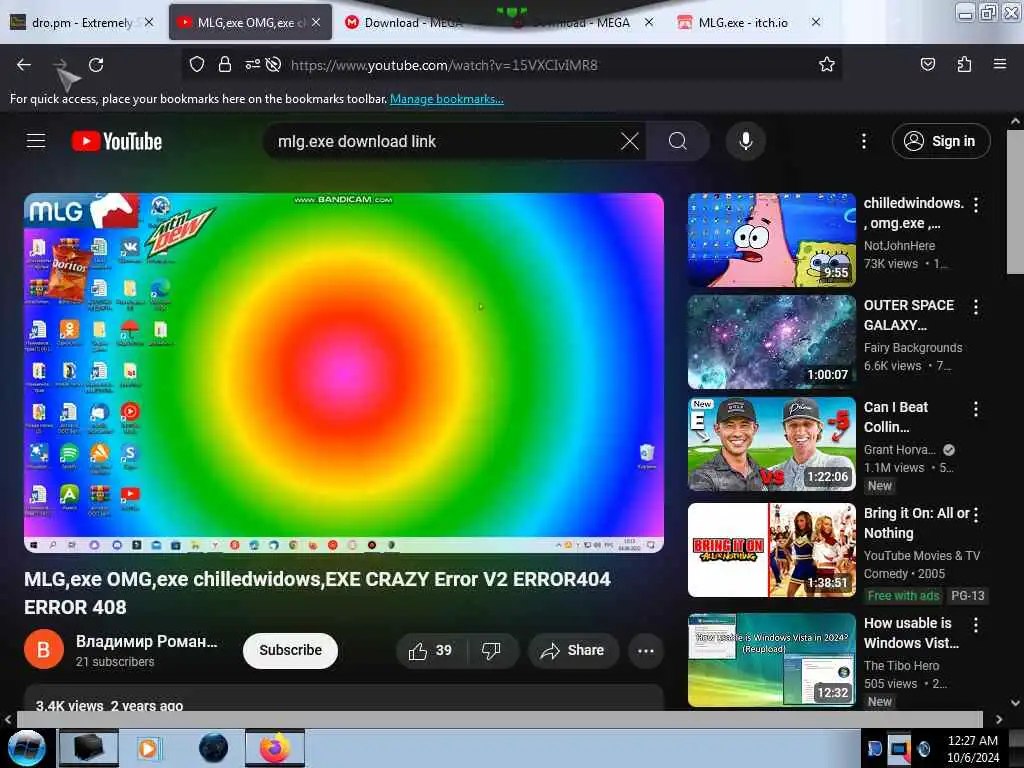Go back with the browser back arrow
1024x768 pixels.
(24, 65)
